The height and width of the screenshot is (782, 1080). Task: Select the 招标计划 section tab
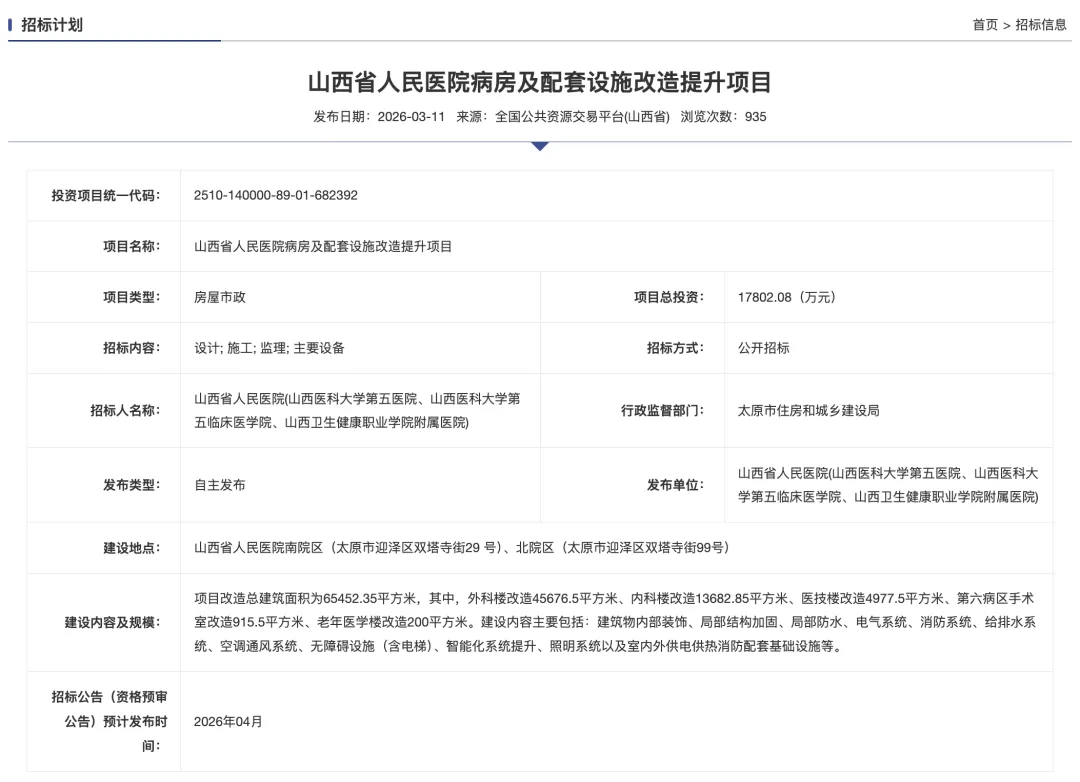[52, 25]
